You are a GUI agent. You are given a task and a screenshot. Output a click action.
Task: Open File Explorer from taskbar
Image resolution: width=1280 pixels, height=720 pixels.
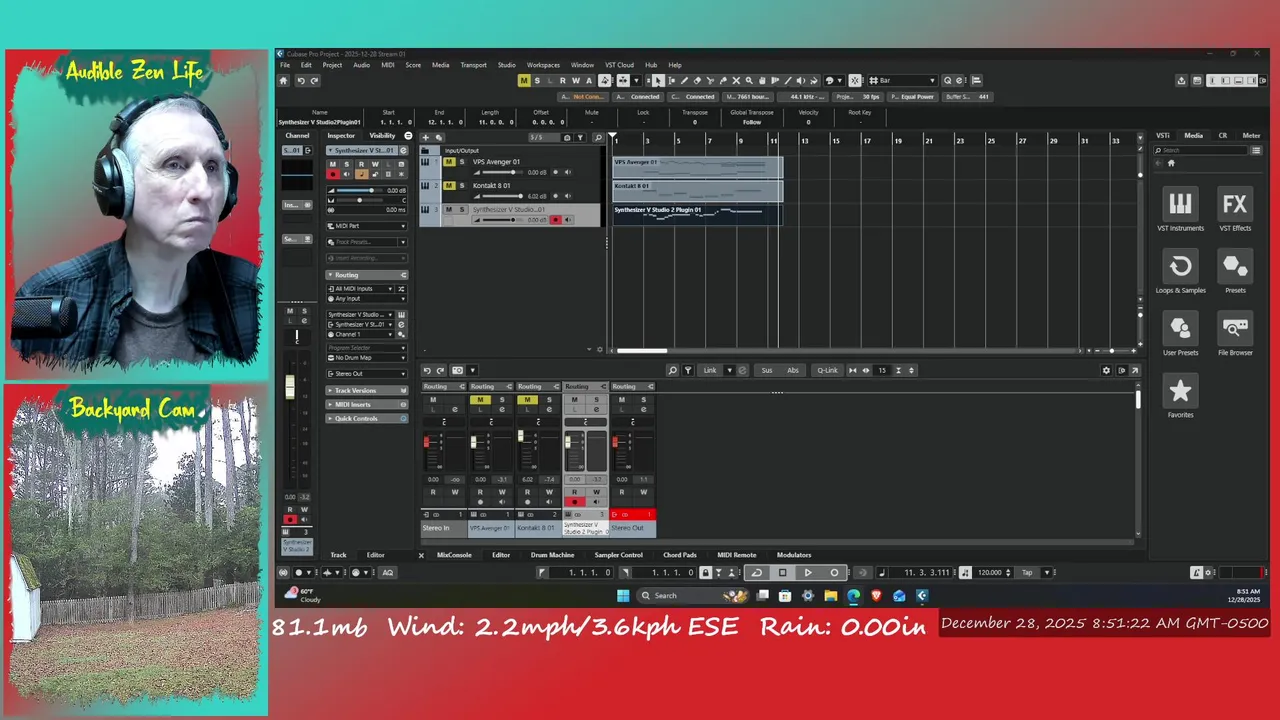(831, 595)
